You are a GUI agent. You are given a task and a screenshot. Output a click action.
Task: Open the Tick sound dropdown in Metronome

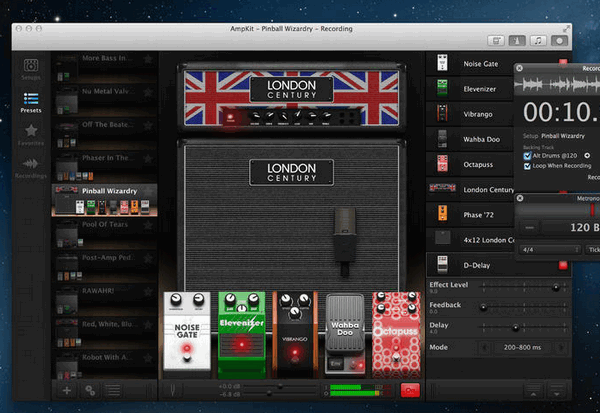click(x=593, y=250)
